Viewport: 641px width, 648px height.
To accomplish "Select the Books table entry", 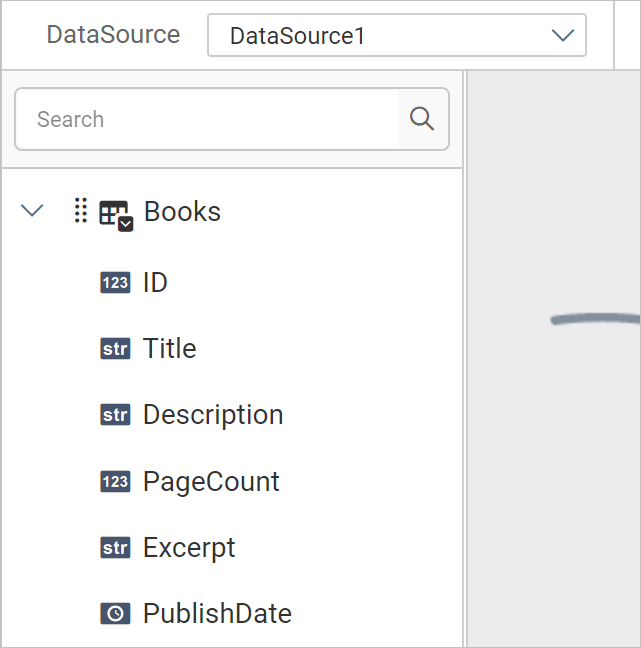I will (x=182, y=212).
